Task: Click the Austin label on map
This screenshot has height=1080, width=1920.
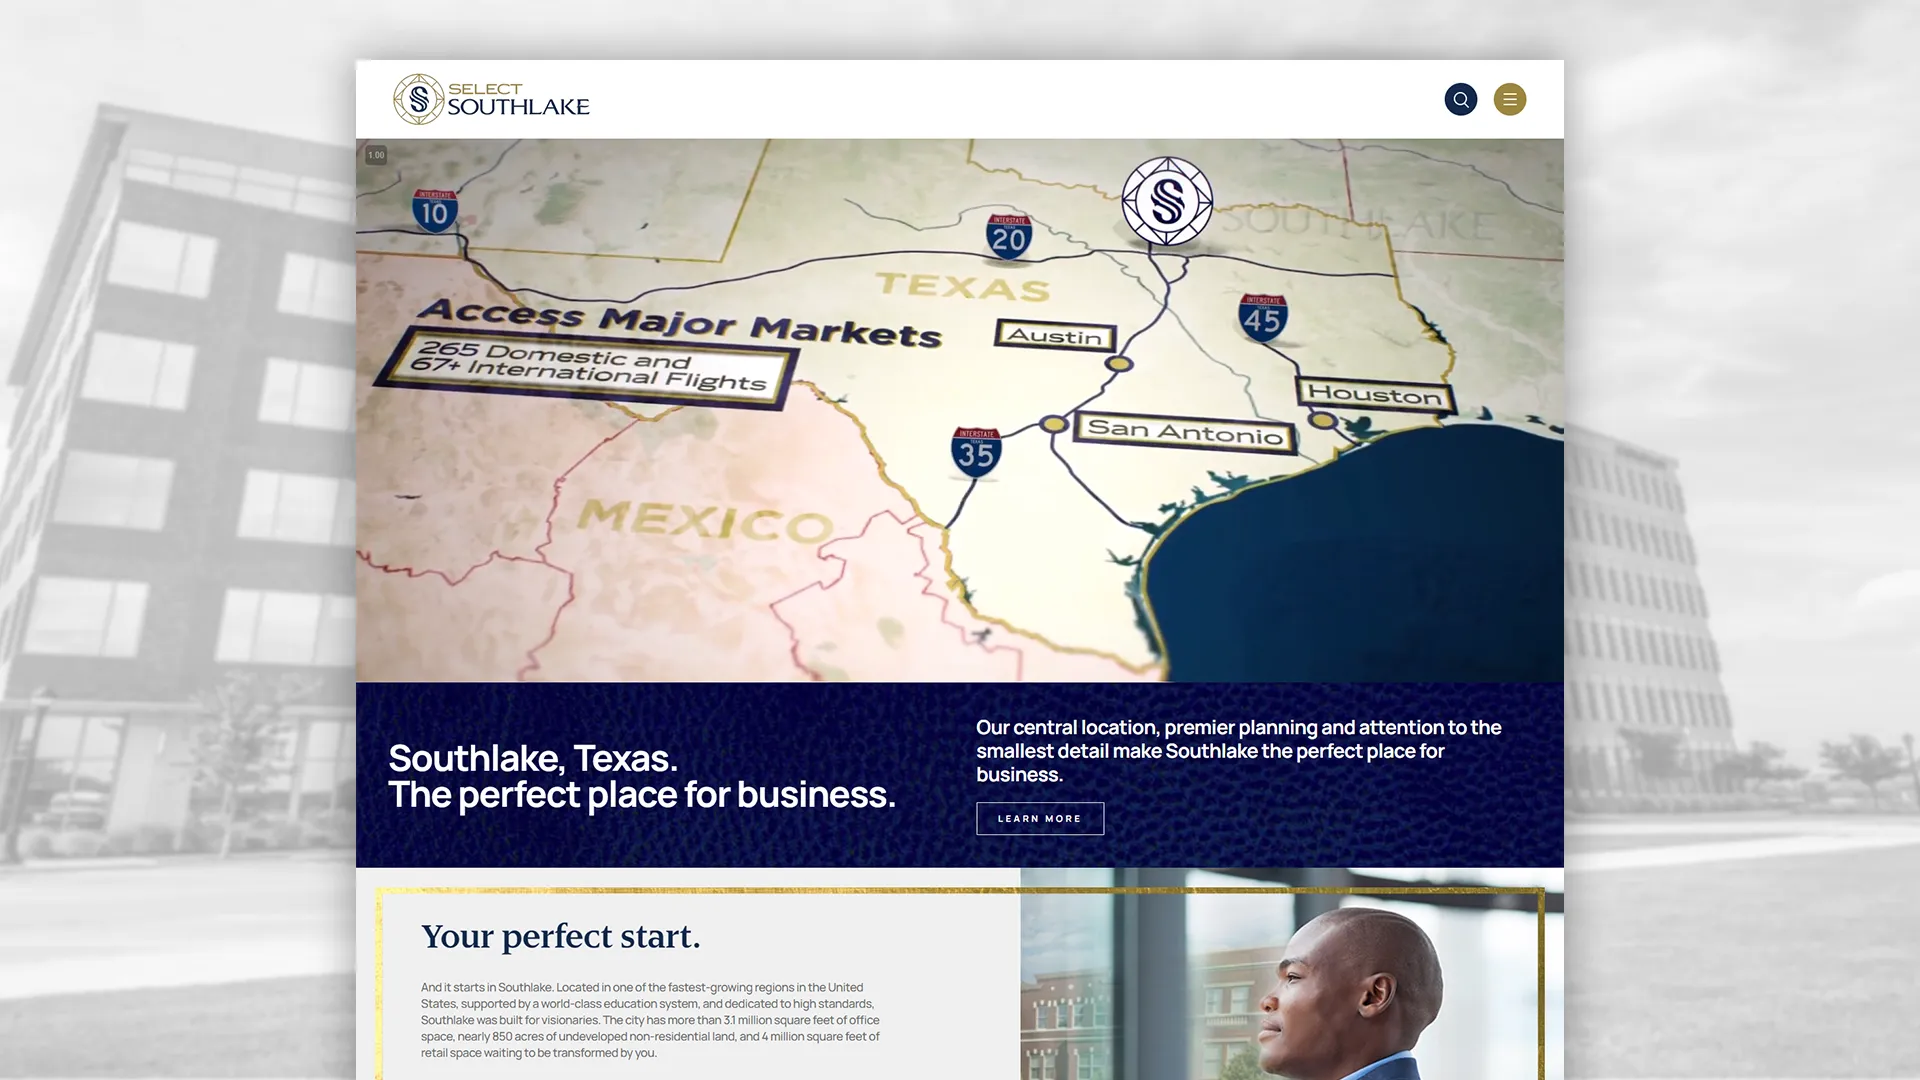Action: 1055,336
